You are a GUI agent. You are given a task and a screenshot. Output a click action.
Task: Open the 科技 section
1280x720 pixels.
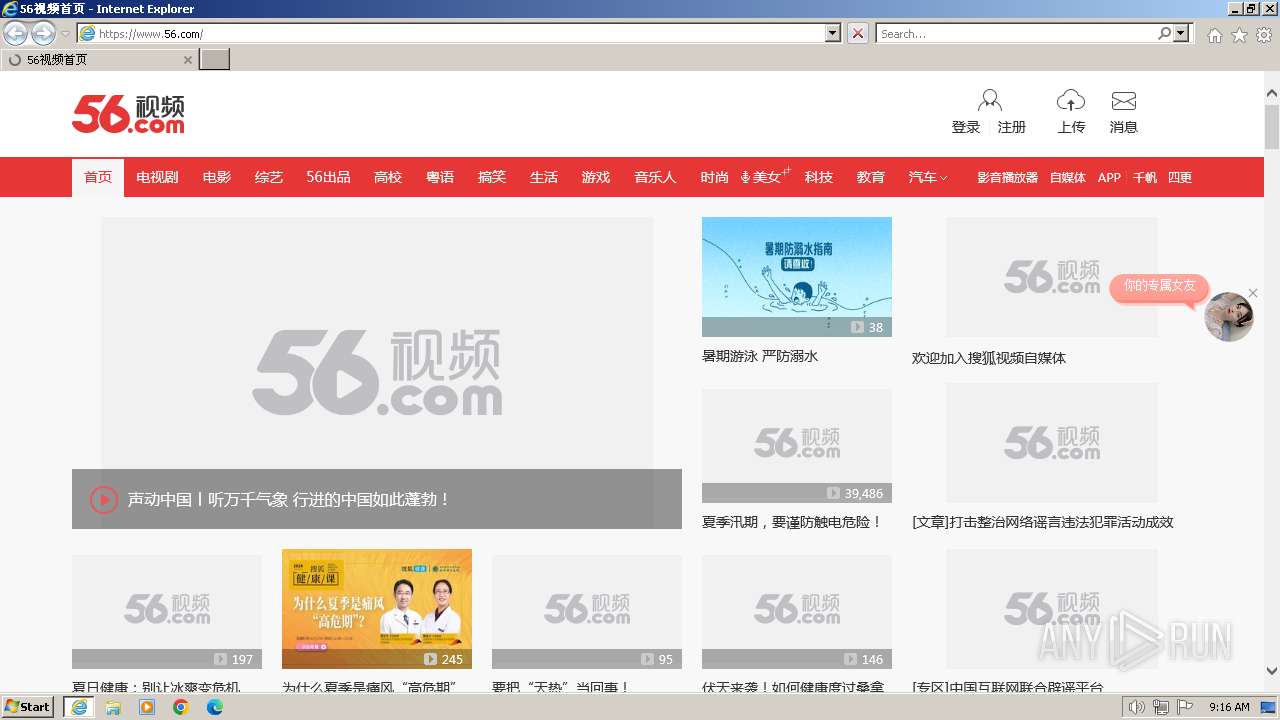point(819,177)
